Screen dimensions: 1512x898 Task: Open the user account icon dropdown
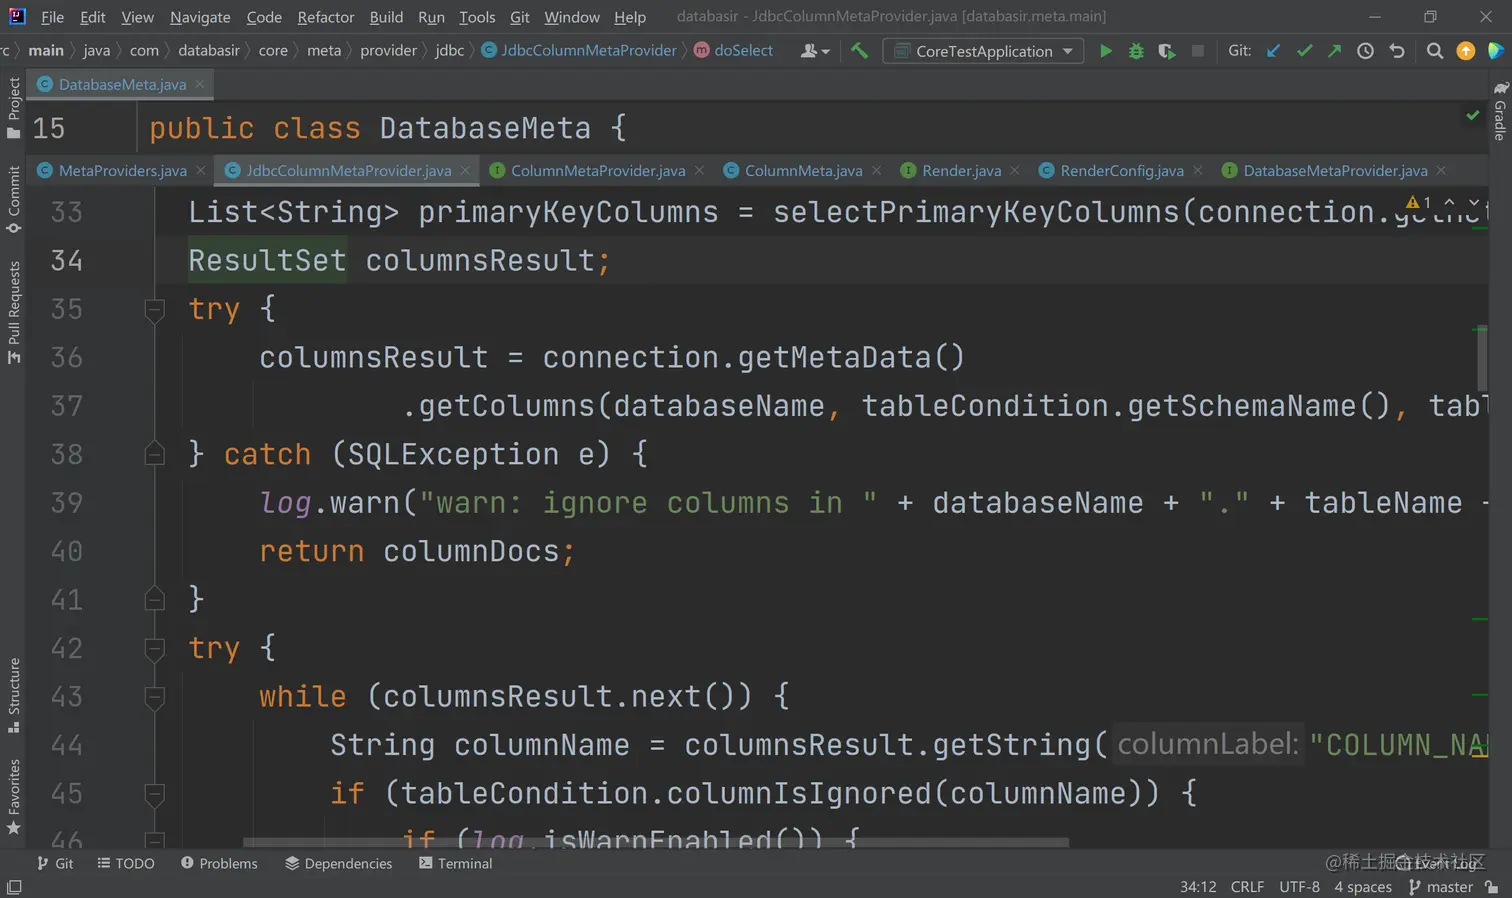coord(815,50)
